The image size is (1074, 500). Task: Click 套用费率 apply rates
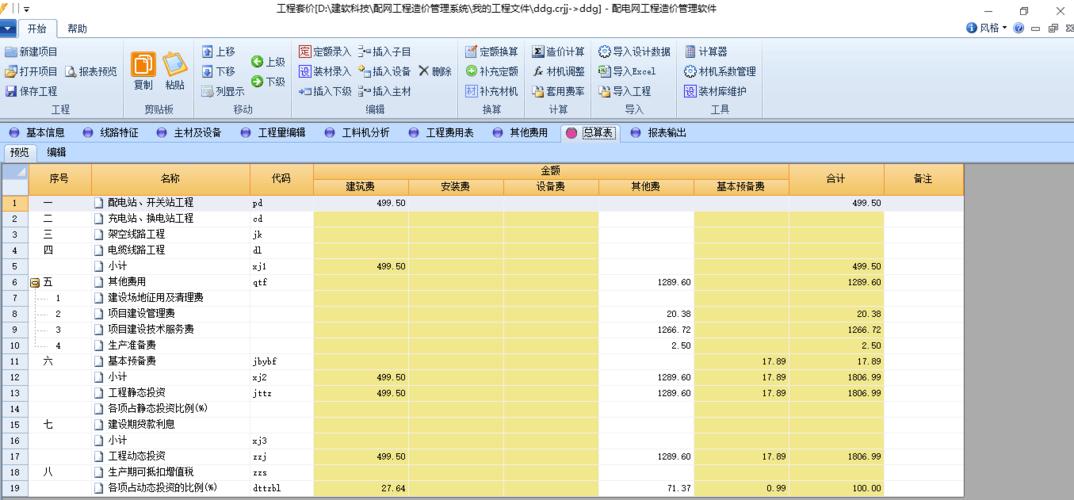[x=558, y=91]
